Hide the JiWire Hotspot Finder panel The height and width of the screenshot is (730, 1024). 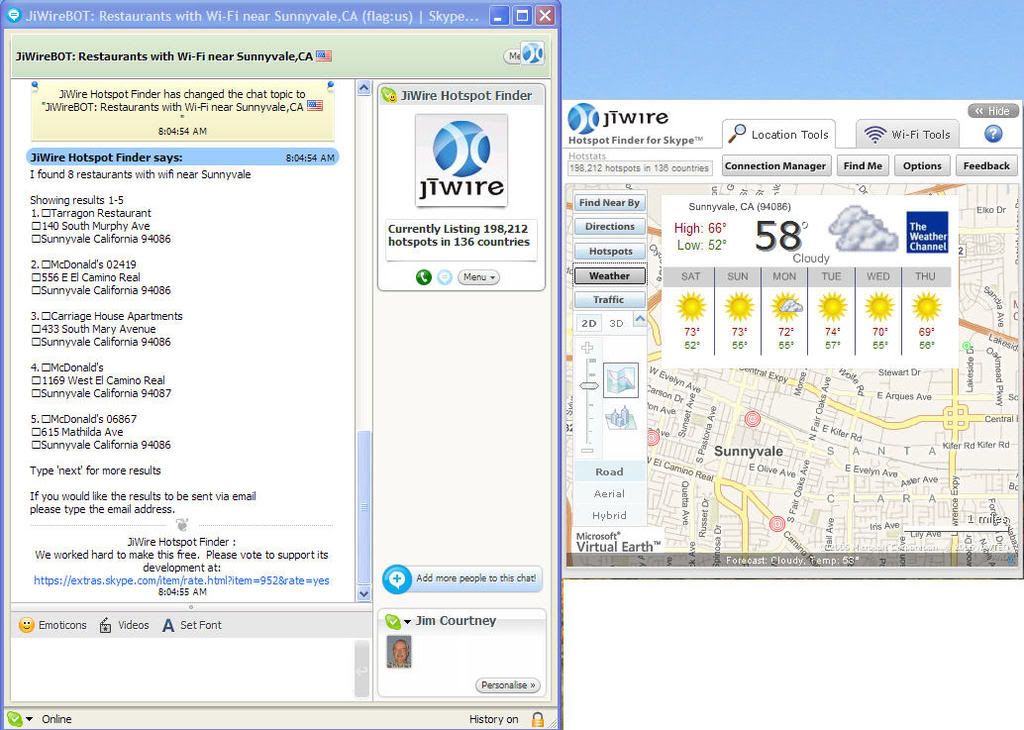point(992,111)
